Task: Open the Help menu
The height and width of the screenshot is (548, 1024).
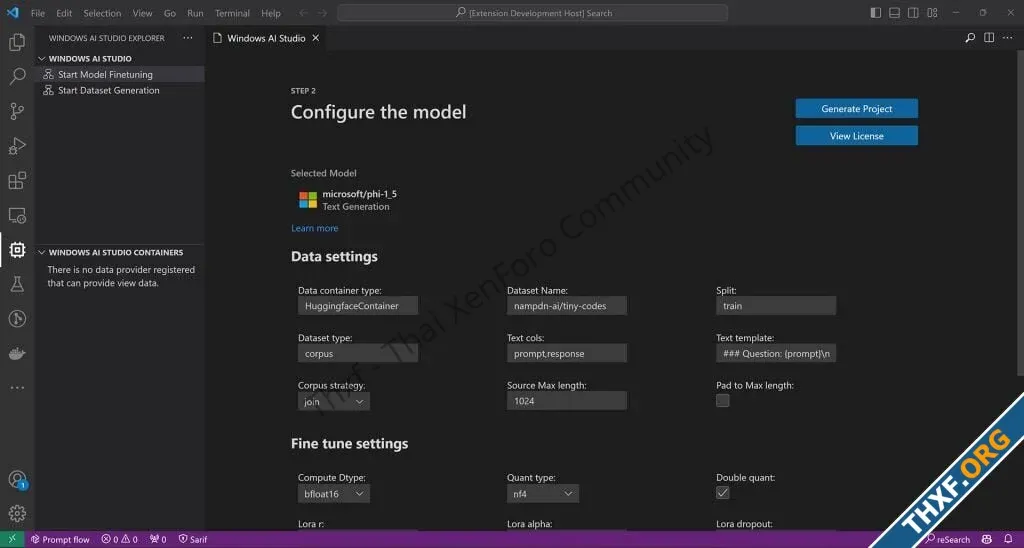Action: (271, 13)
